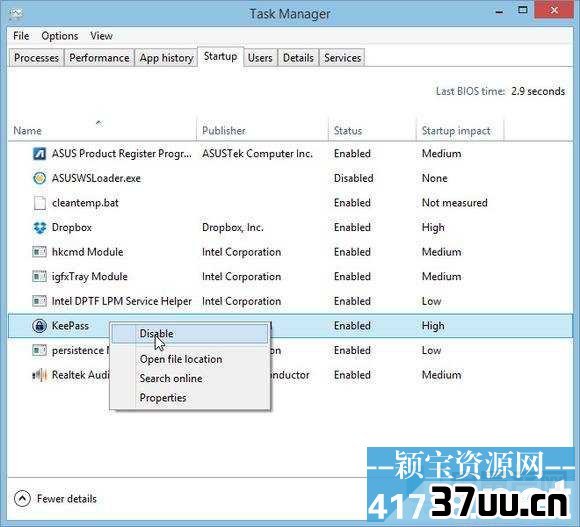Viewport: 580px width, 527px height.
Task: Switch to the Users tab
Action: tap(260, 58)
